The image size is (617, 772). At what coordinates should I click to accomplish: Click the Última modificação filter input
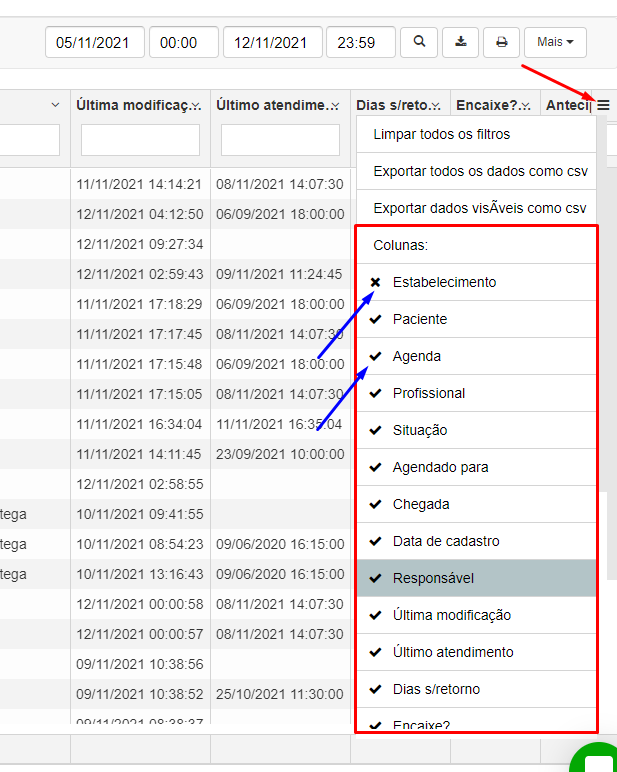point(140,140)
